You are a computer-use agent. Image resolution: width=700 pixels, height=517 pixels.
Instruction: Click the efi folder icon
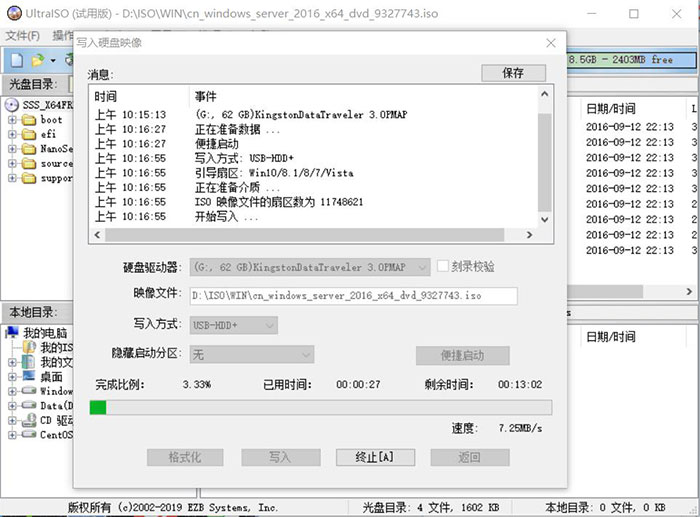click(x=29, y=134)
